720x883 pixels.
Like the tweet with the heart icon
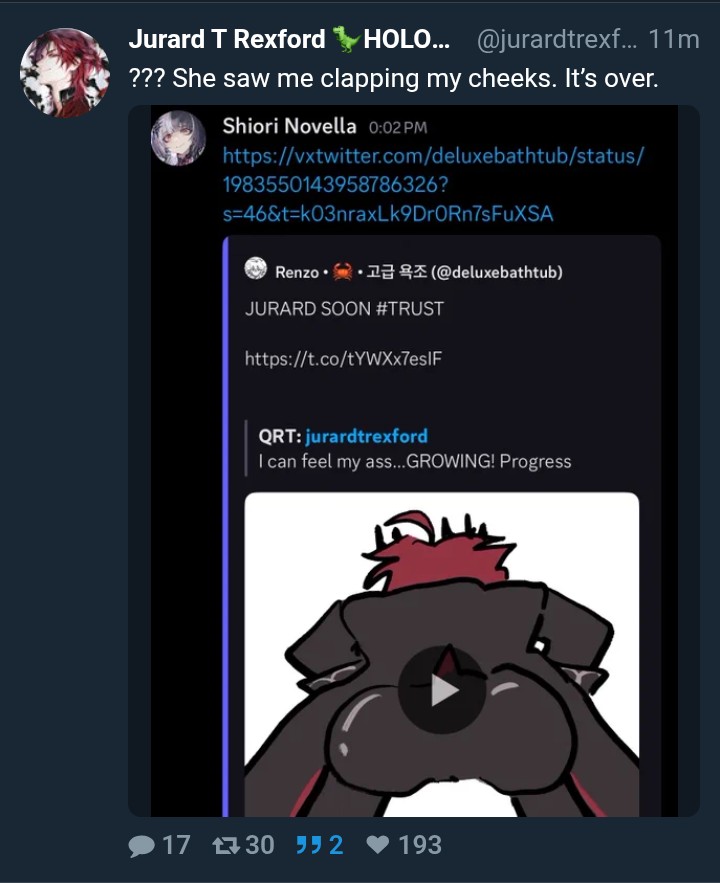377,844
